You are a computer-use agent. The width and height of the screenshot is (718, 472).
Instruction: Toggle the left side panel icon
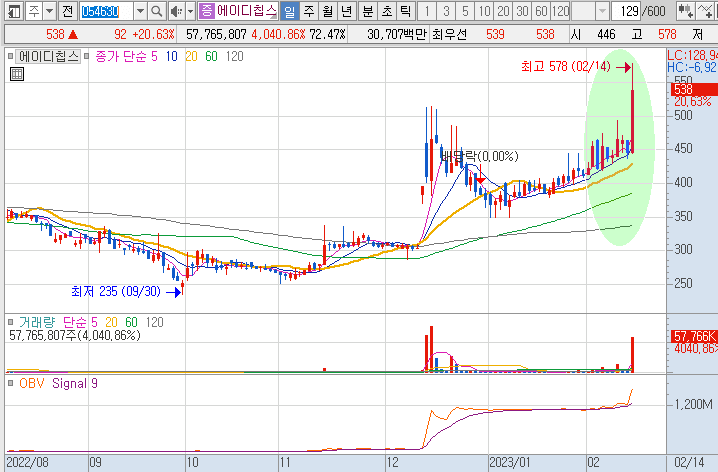click(14, 11)
